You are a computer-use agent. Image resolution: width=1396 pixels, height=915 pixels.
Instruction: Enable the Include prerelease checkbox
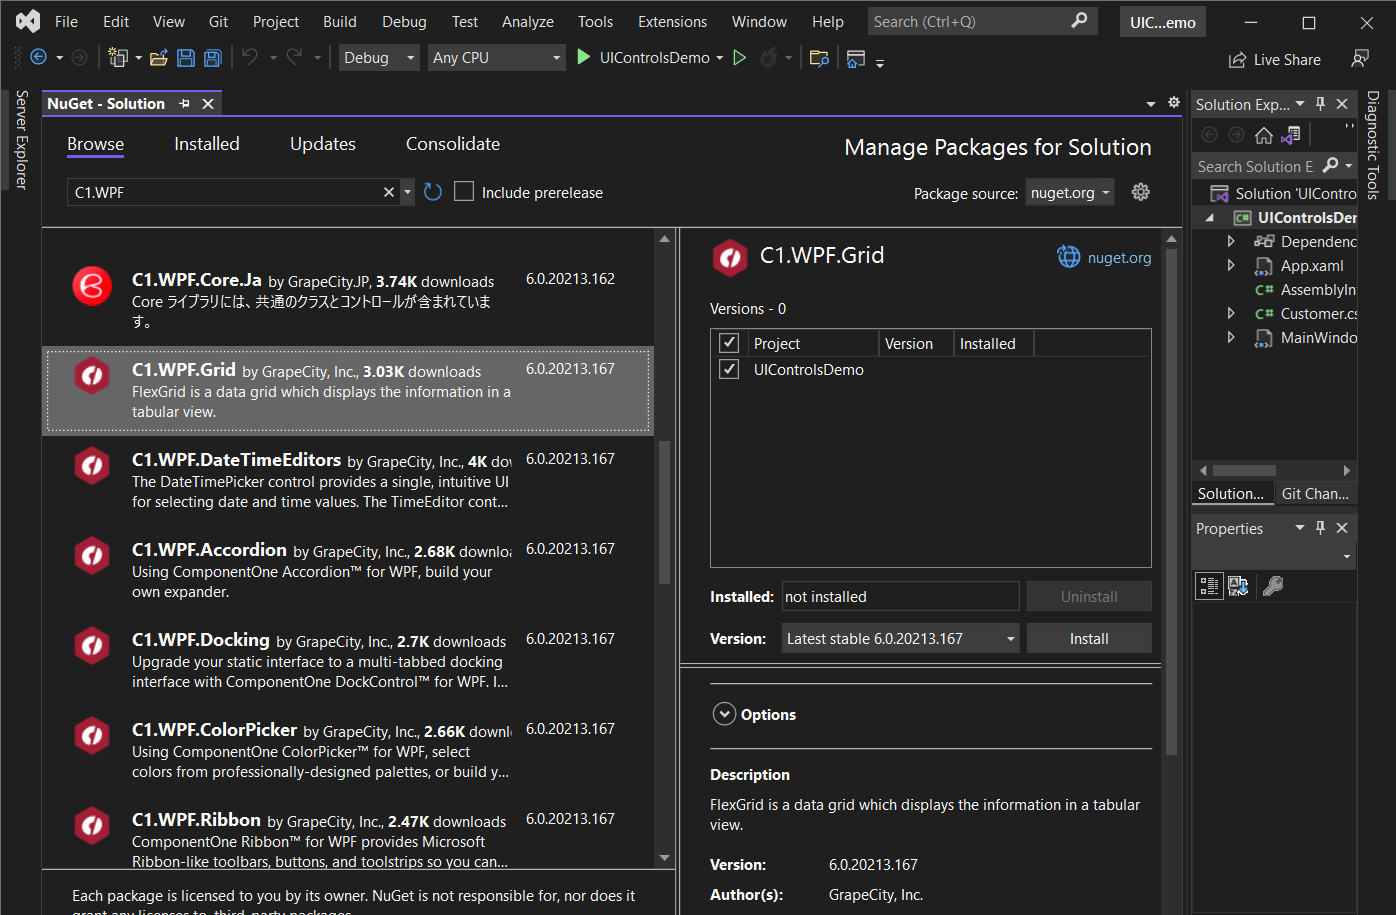[464, 192]
